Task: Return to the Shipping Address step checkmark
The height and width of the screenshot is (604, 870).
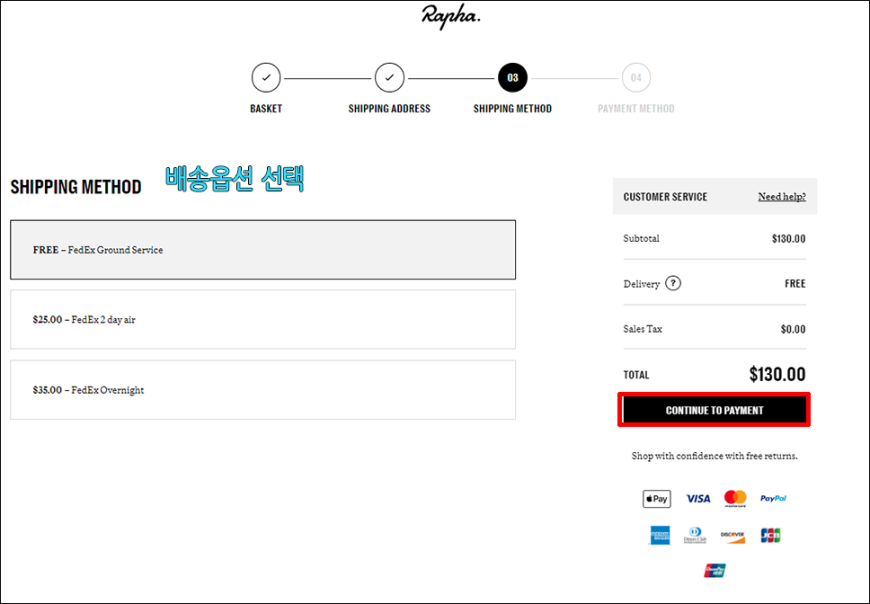Action: (x=390, y=78)
